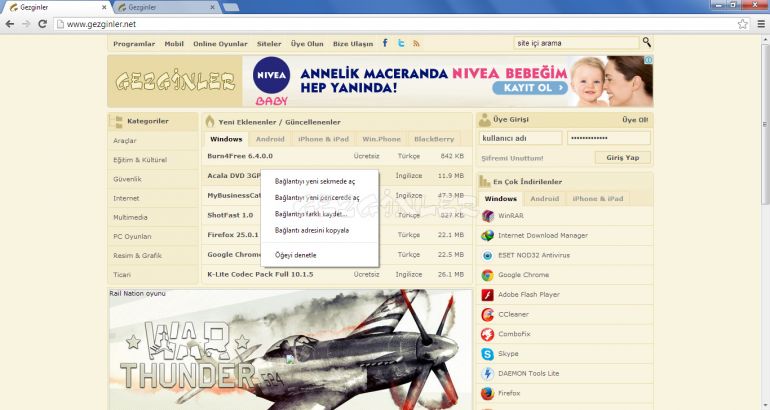Open the Twitter icon in site header

pos(401,43)
